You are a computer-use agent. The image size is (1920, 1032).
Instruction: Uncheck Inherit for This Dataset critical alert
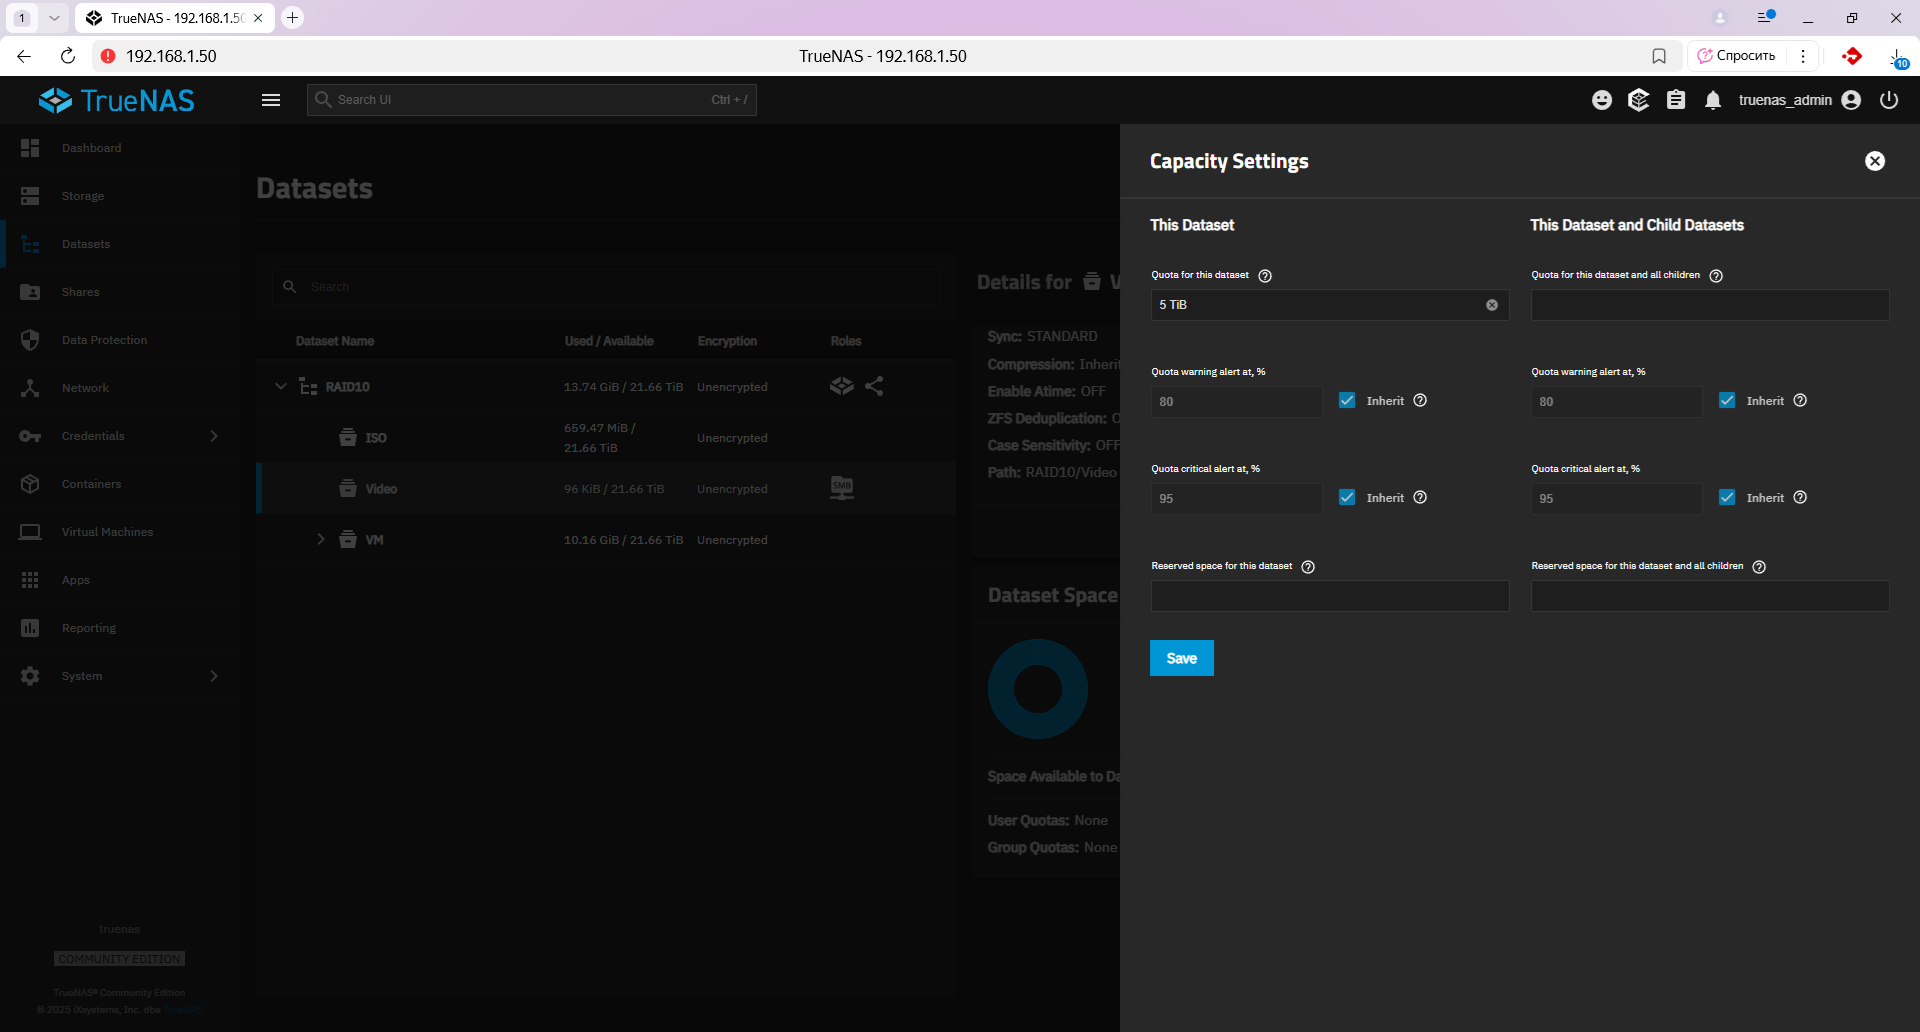click(x=1347, y=498)
